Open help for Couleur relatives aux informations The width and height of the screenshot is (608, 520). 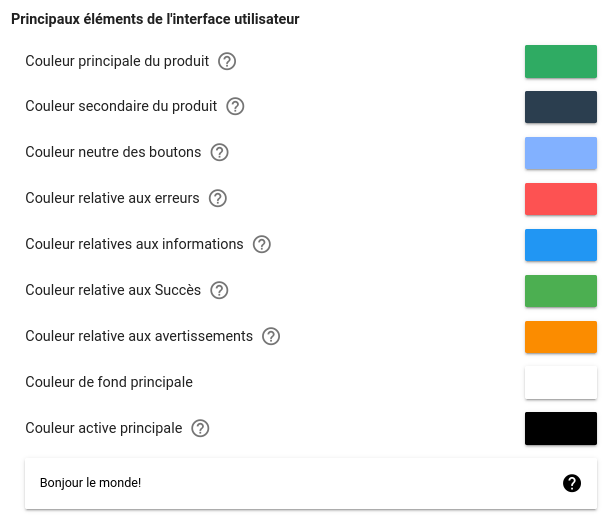262,244
